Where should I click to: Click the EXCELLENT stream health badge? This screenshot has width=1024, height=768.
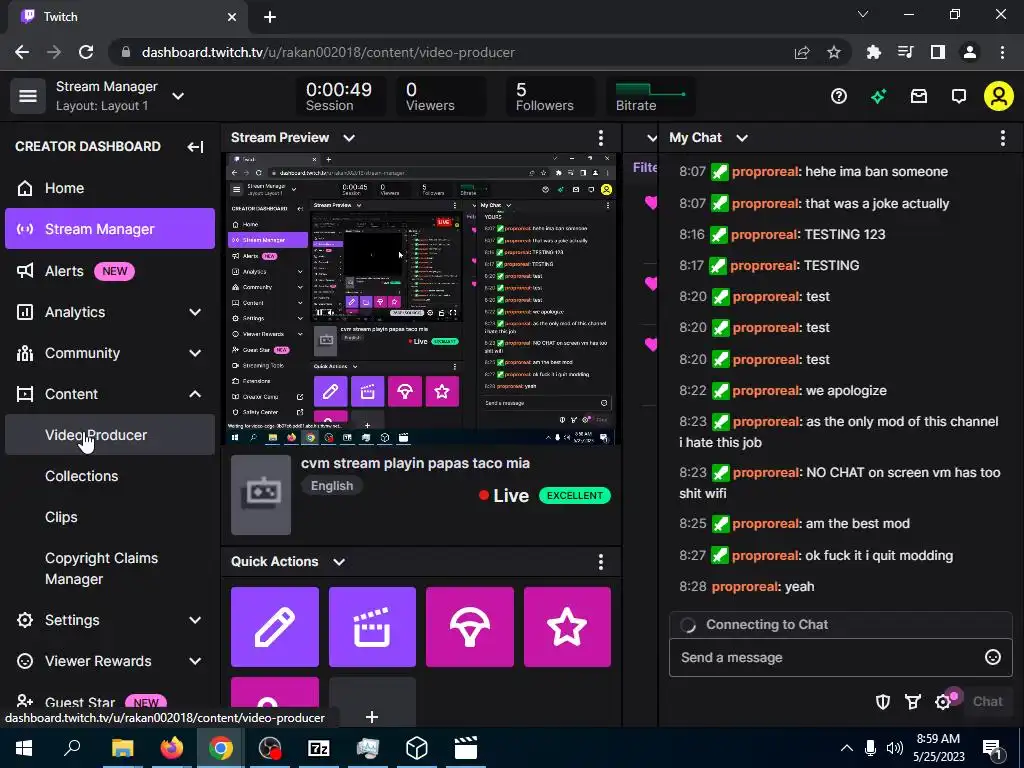pos(575,496)
